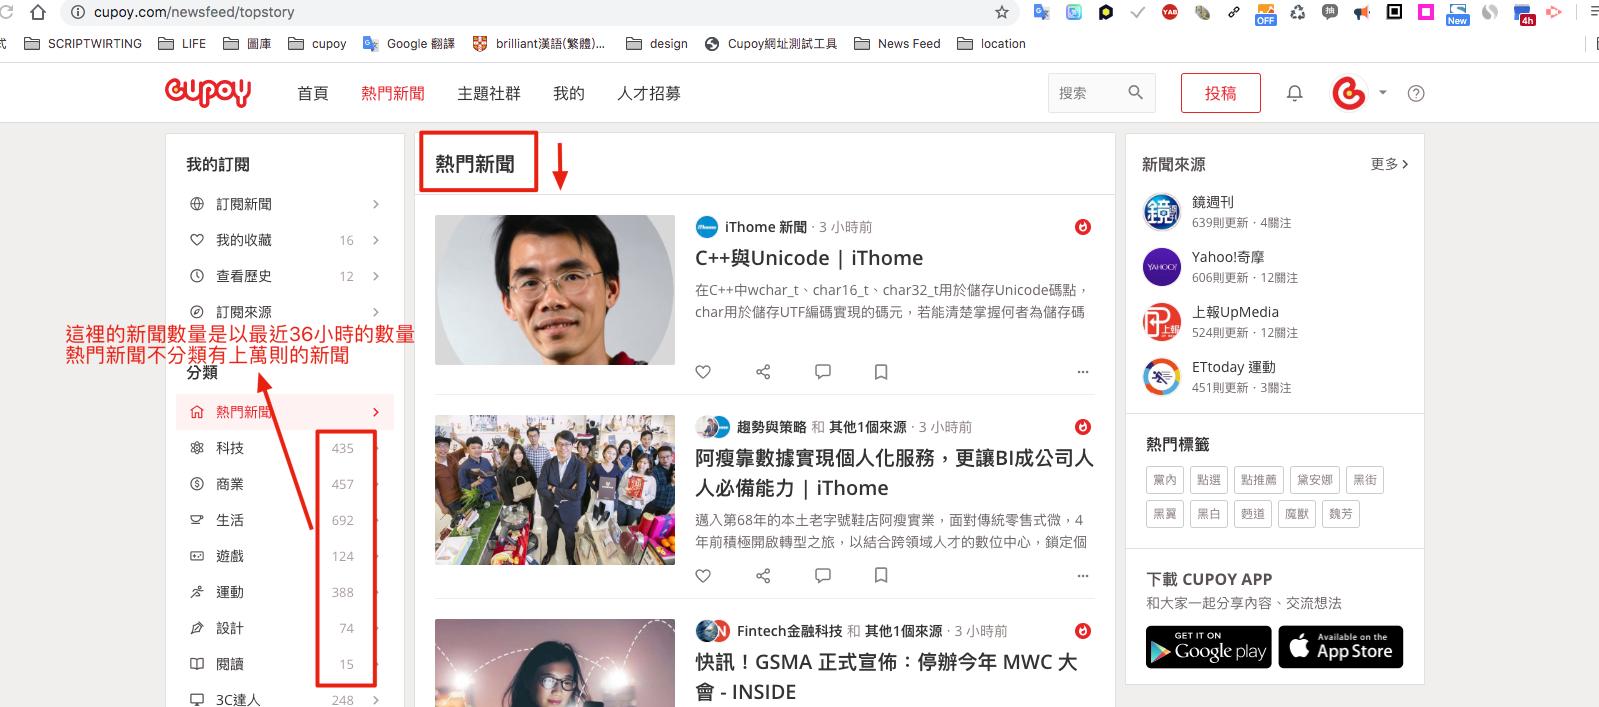Expand 訂閱來源 row chevron

pos(376,312)
